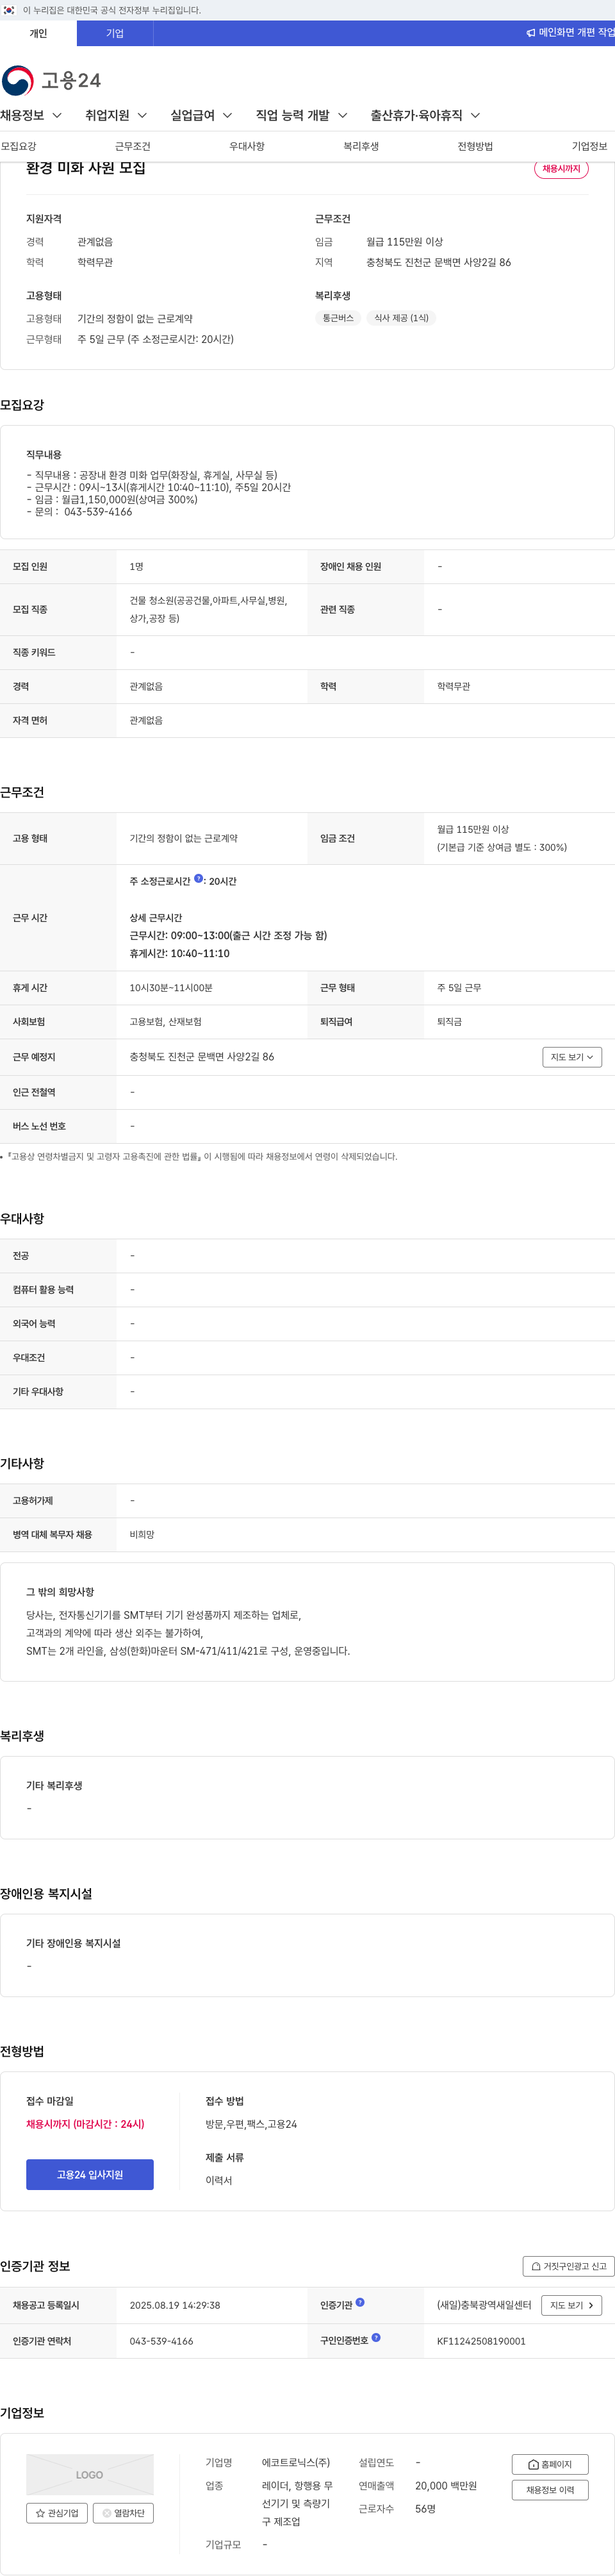615x2576 pixels.
Task: Click the (새일)충북광역새일센터 agency name
Action: point(484,2305)
